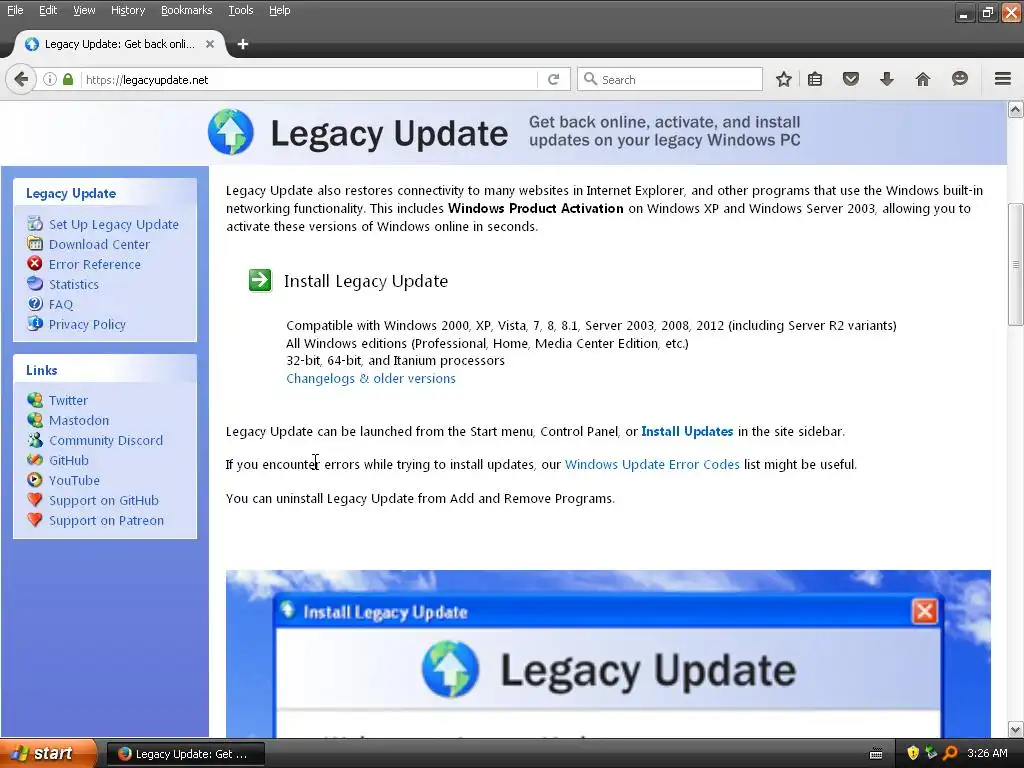Open the Firefox hamburger menu
This screenshot has height=768, width=1024.
click(x=1002, y=79)
